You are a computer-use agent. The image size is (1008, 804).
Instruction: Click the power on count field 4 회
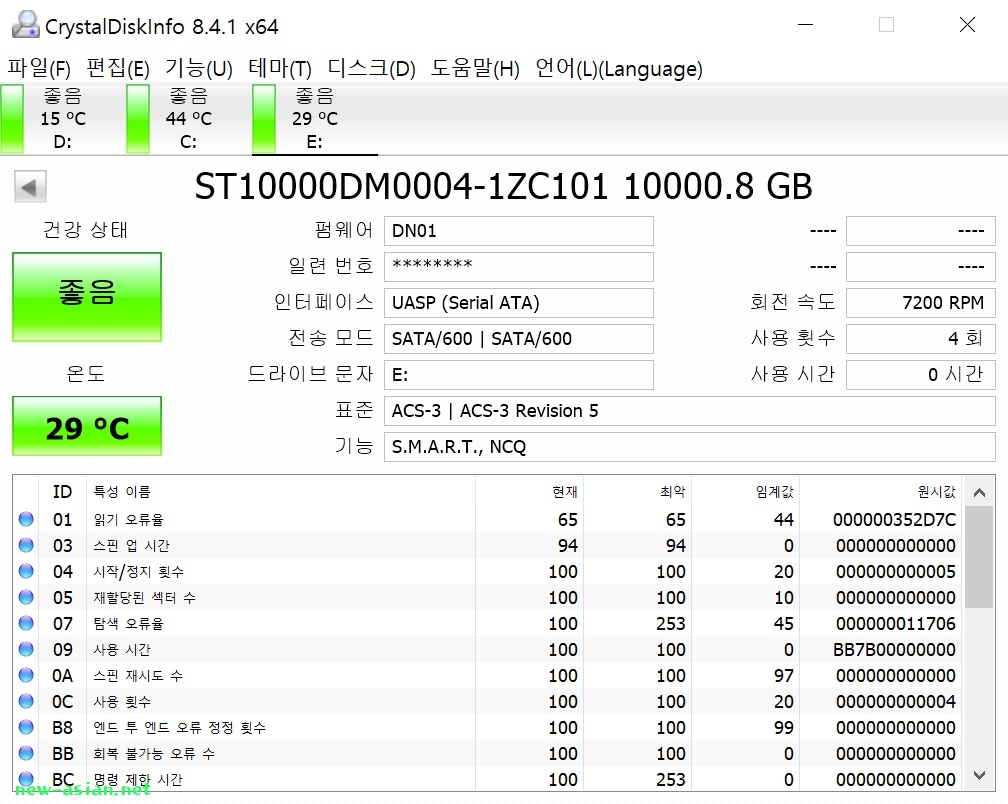921,339
